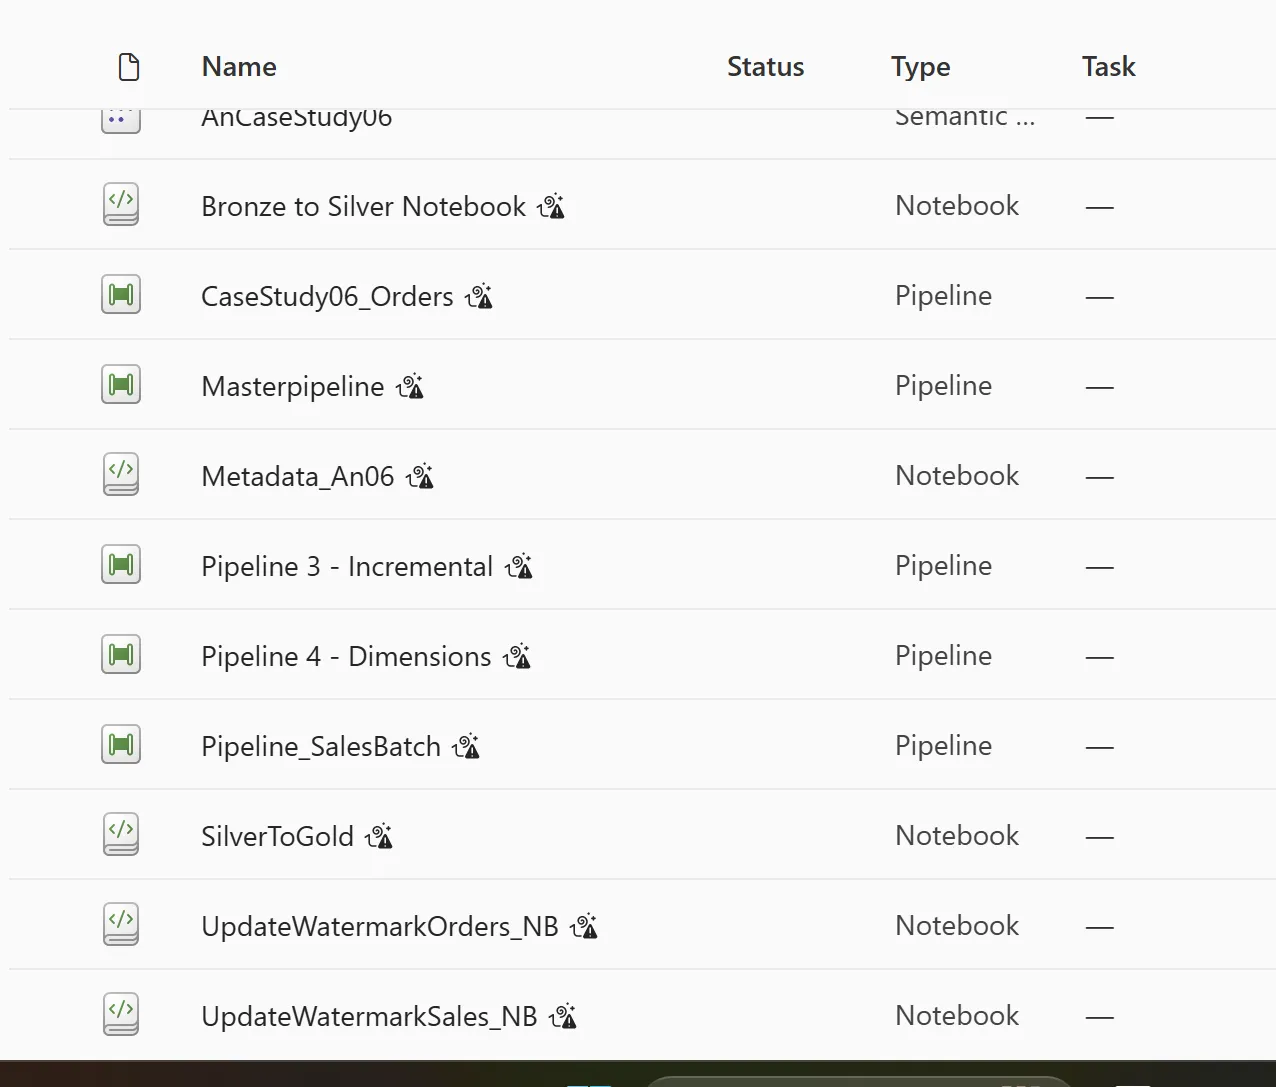Click the notebook icon for Metadata_An06

(x=121, y=475)
